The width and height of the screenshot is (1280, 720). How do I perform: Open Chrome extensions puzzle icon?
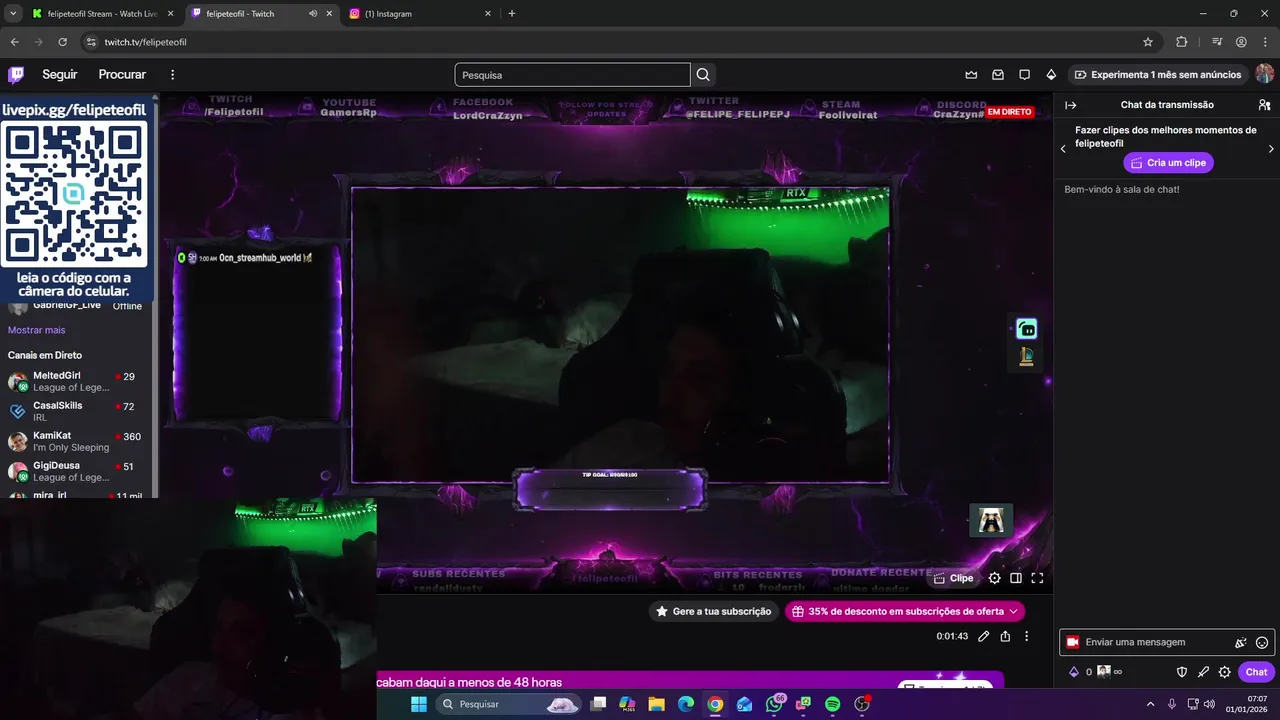[x=1181, y=42]
